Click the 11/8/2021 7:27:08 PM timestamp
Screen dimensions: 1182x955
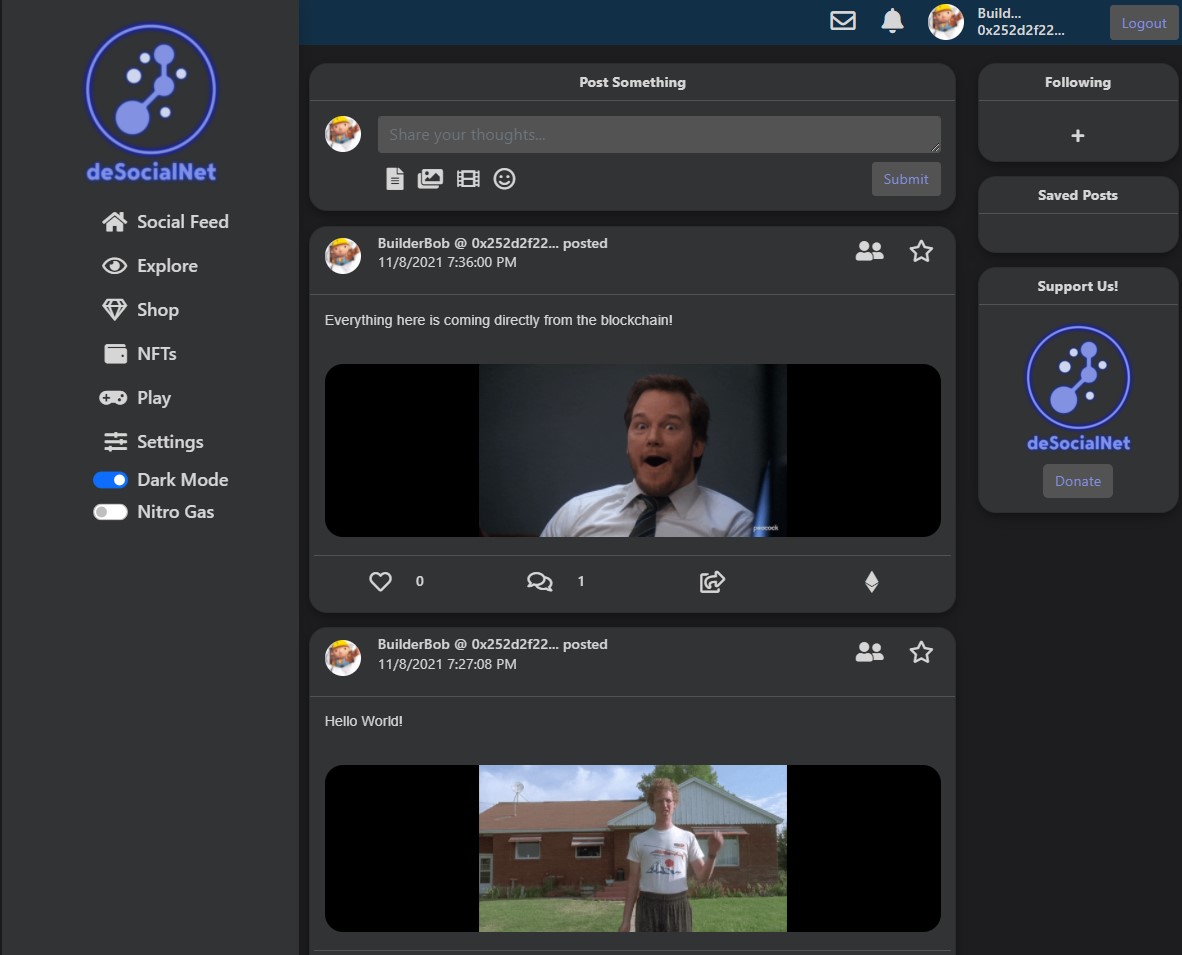pyautogui.click(x=447, y=664)
